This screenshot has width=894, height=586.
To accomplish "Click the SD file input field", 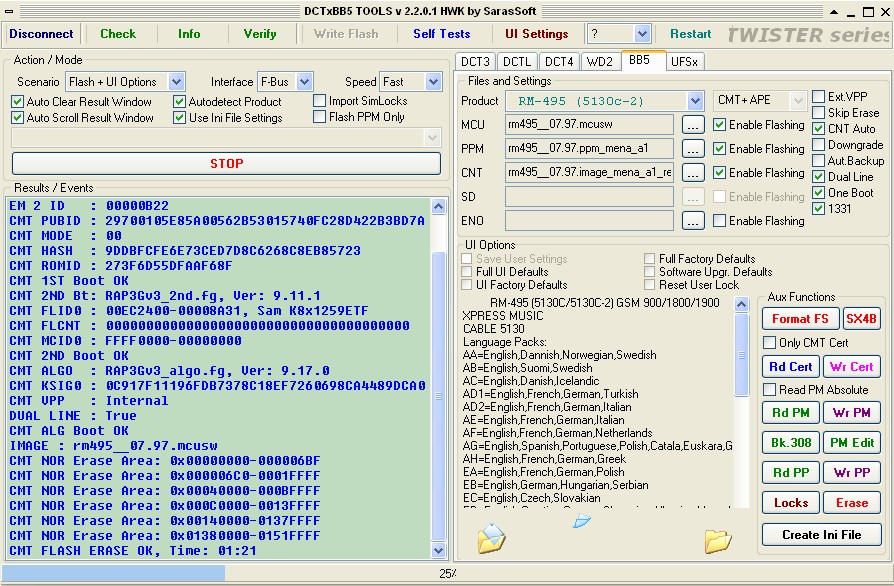I will click(x=589, y=197).
